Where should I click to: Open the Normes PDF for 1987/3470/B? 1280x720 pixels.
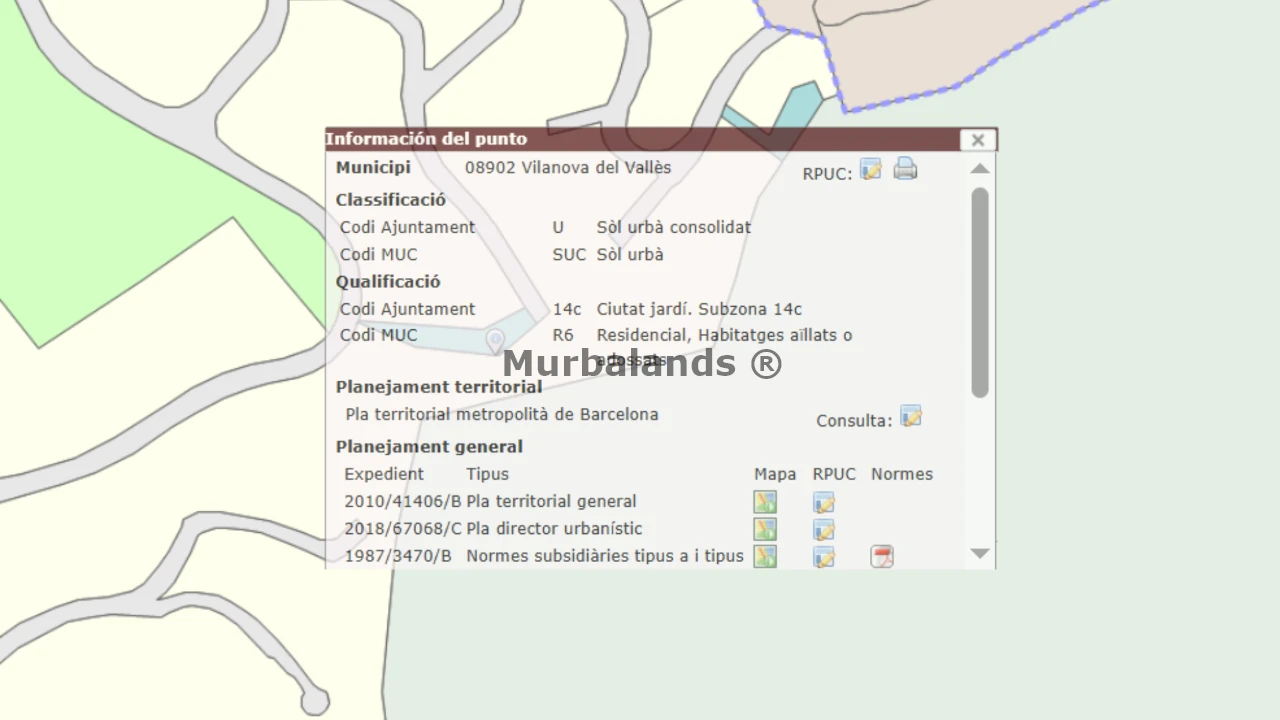pyautogui.click(x=881, y=556)
